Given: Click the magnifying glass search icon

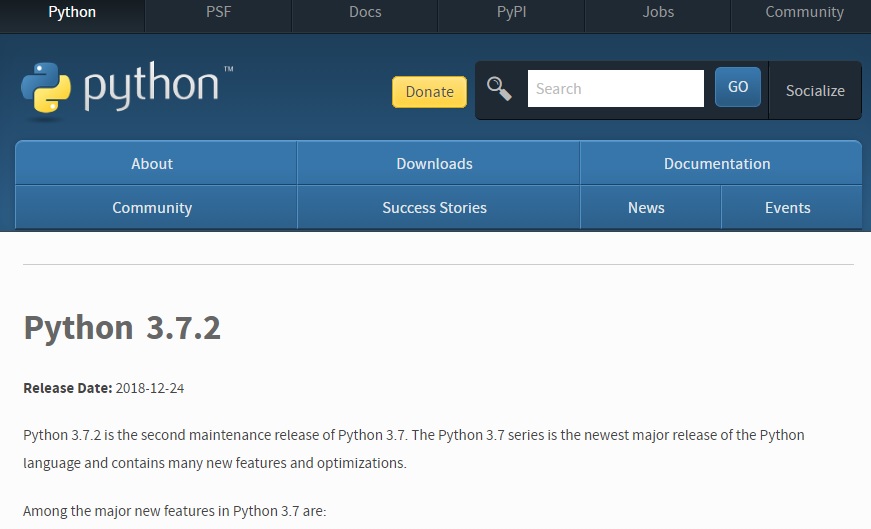Looking at the screenshot, I should (x=499, y=89).
